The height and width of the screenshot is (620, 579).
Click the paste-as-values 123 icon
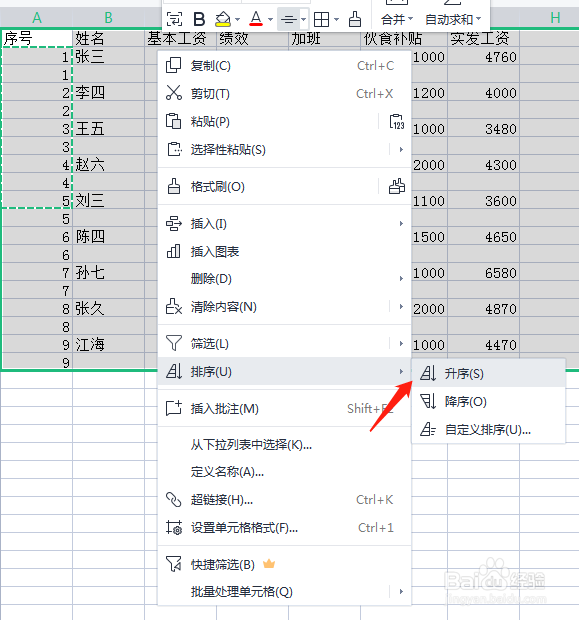[396, 121]
